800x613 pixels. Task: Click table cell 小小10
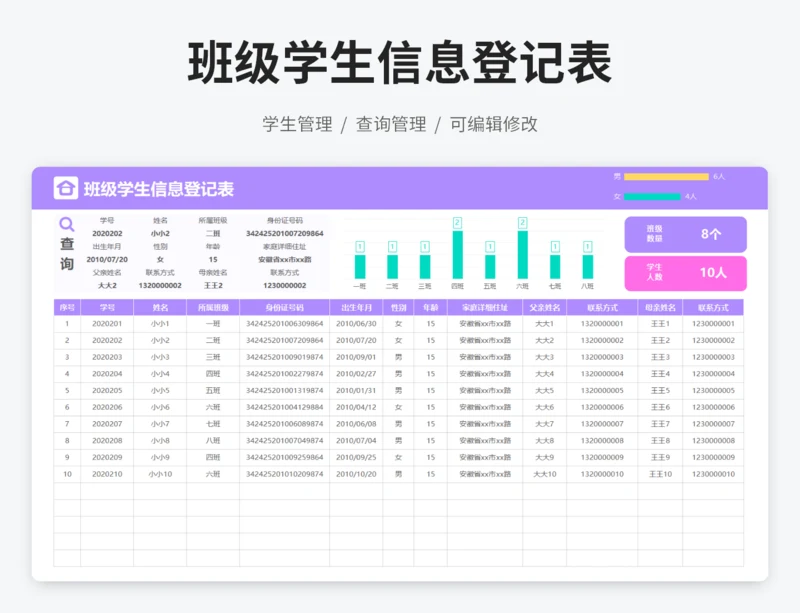pyautogui.click(x=160, y=474)
